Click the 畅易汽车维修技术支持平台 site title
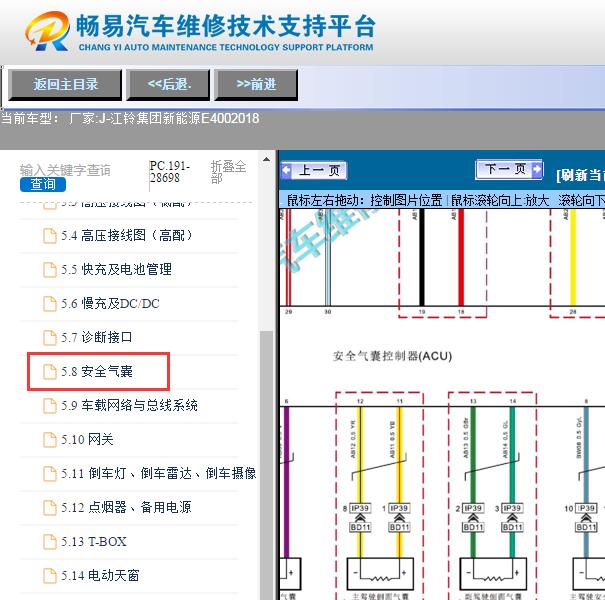 point(226,26)
